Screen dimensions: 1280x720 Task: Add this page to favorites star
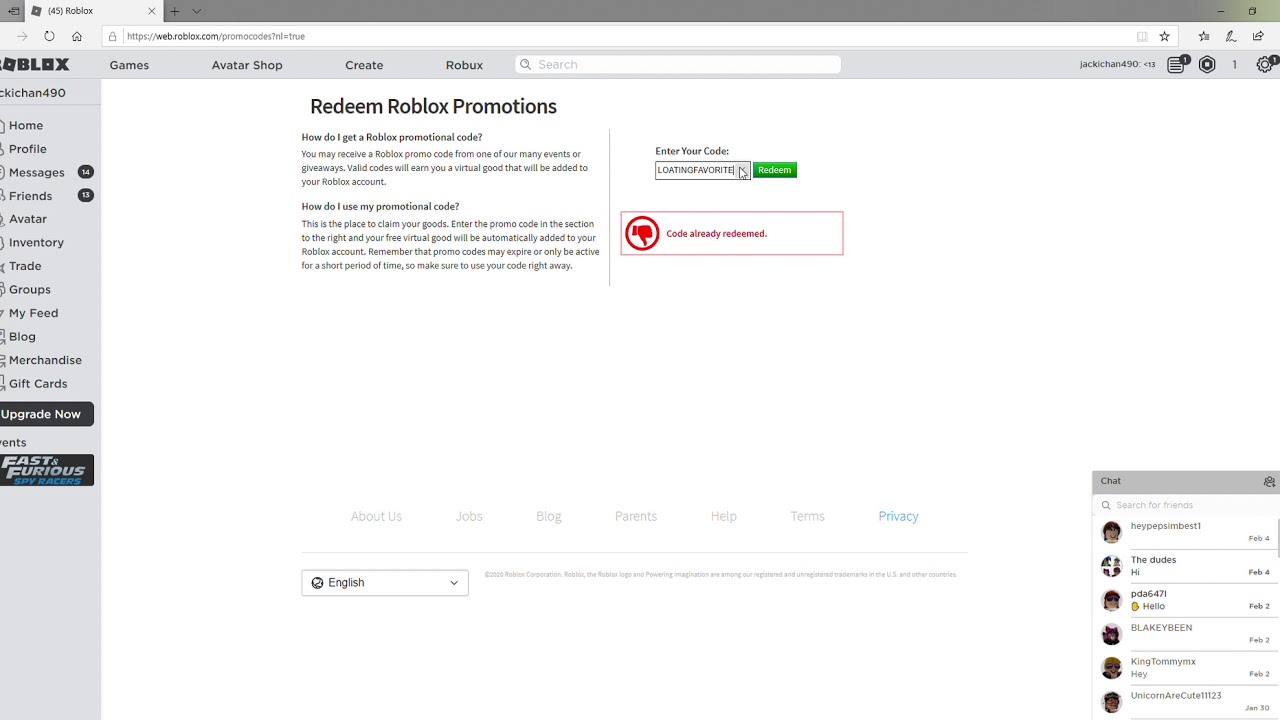[1164, 36]
